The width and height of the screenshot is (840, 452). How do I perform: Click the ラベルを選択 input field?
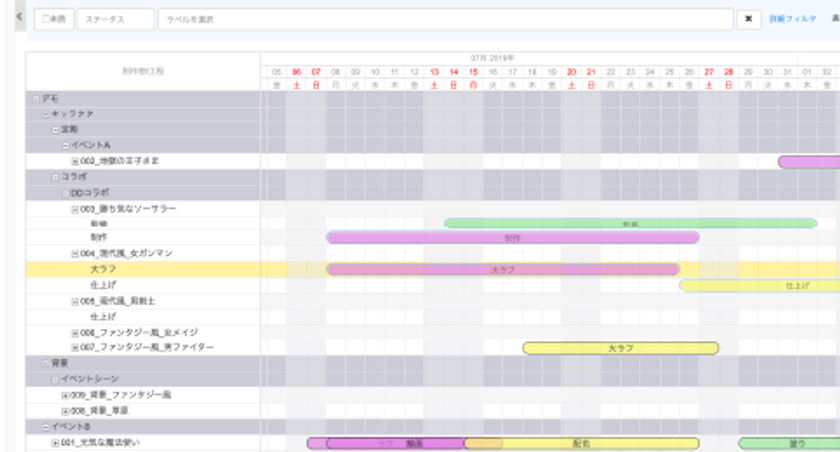[x=445, y=19]
